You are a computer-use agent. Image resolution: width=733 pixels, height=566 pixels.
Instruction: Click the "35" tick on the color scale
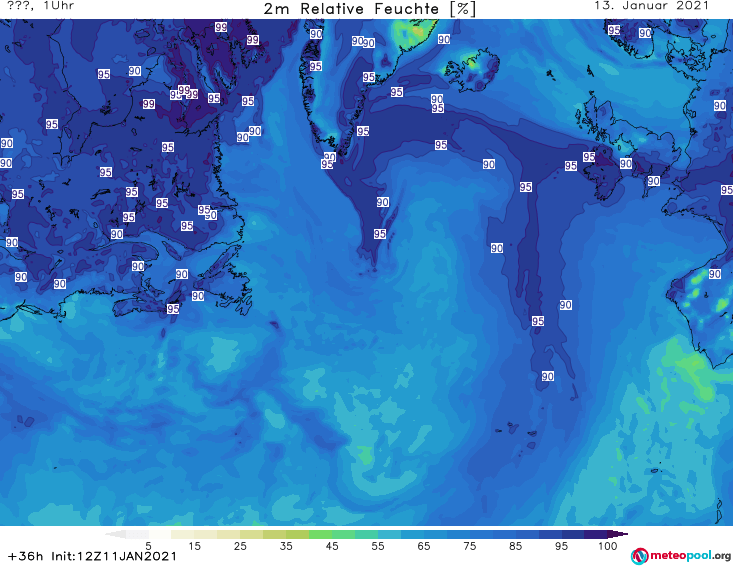pyautogui.click(x=286, y=545)
